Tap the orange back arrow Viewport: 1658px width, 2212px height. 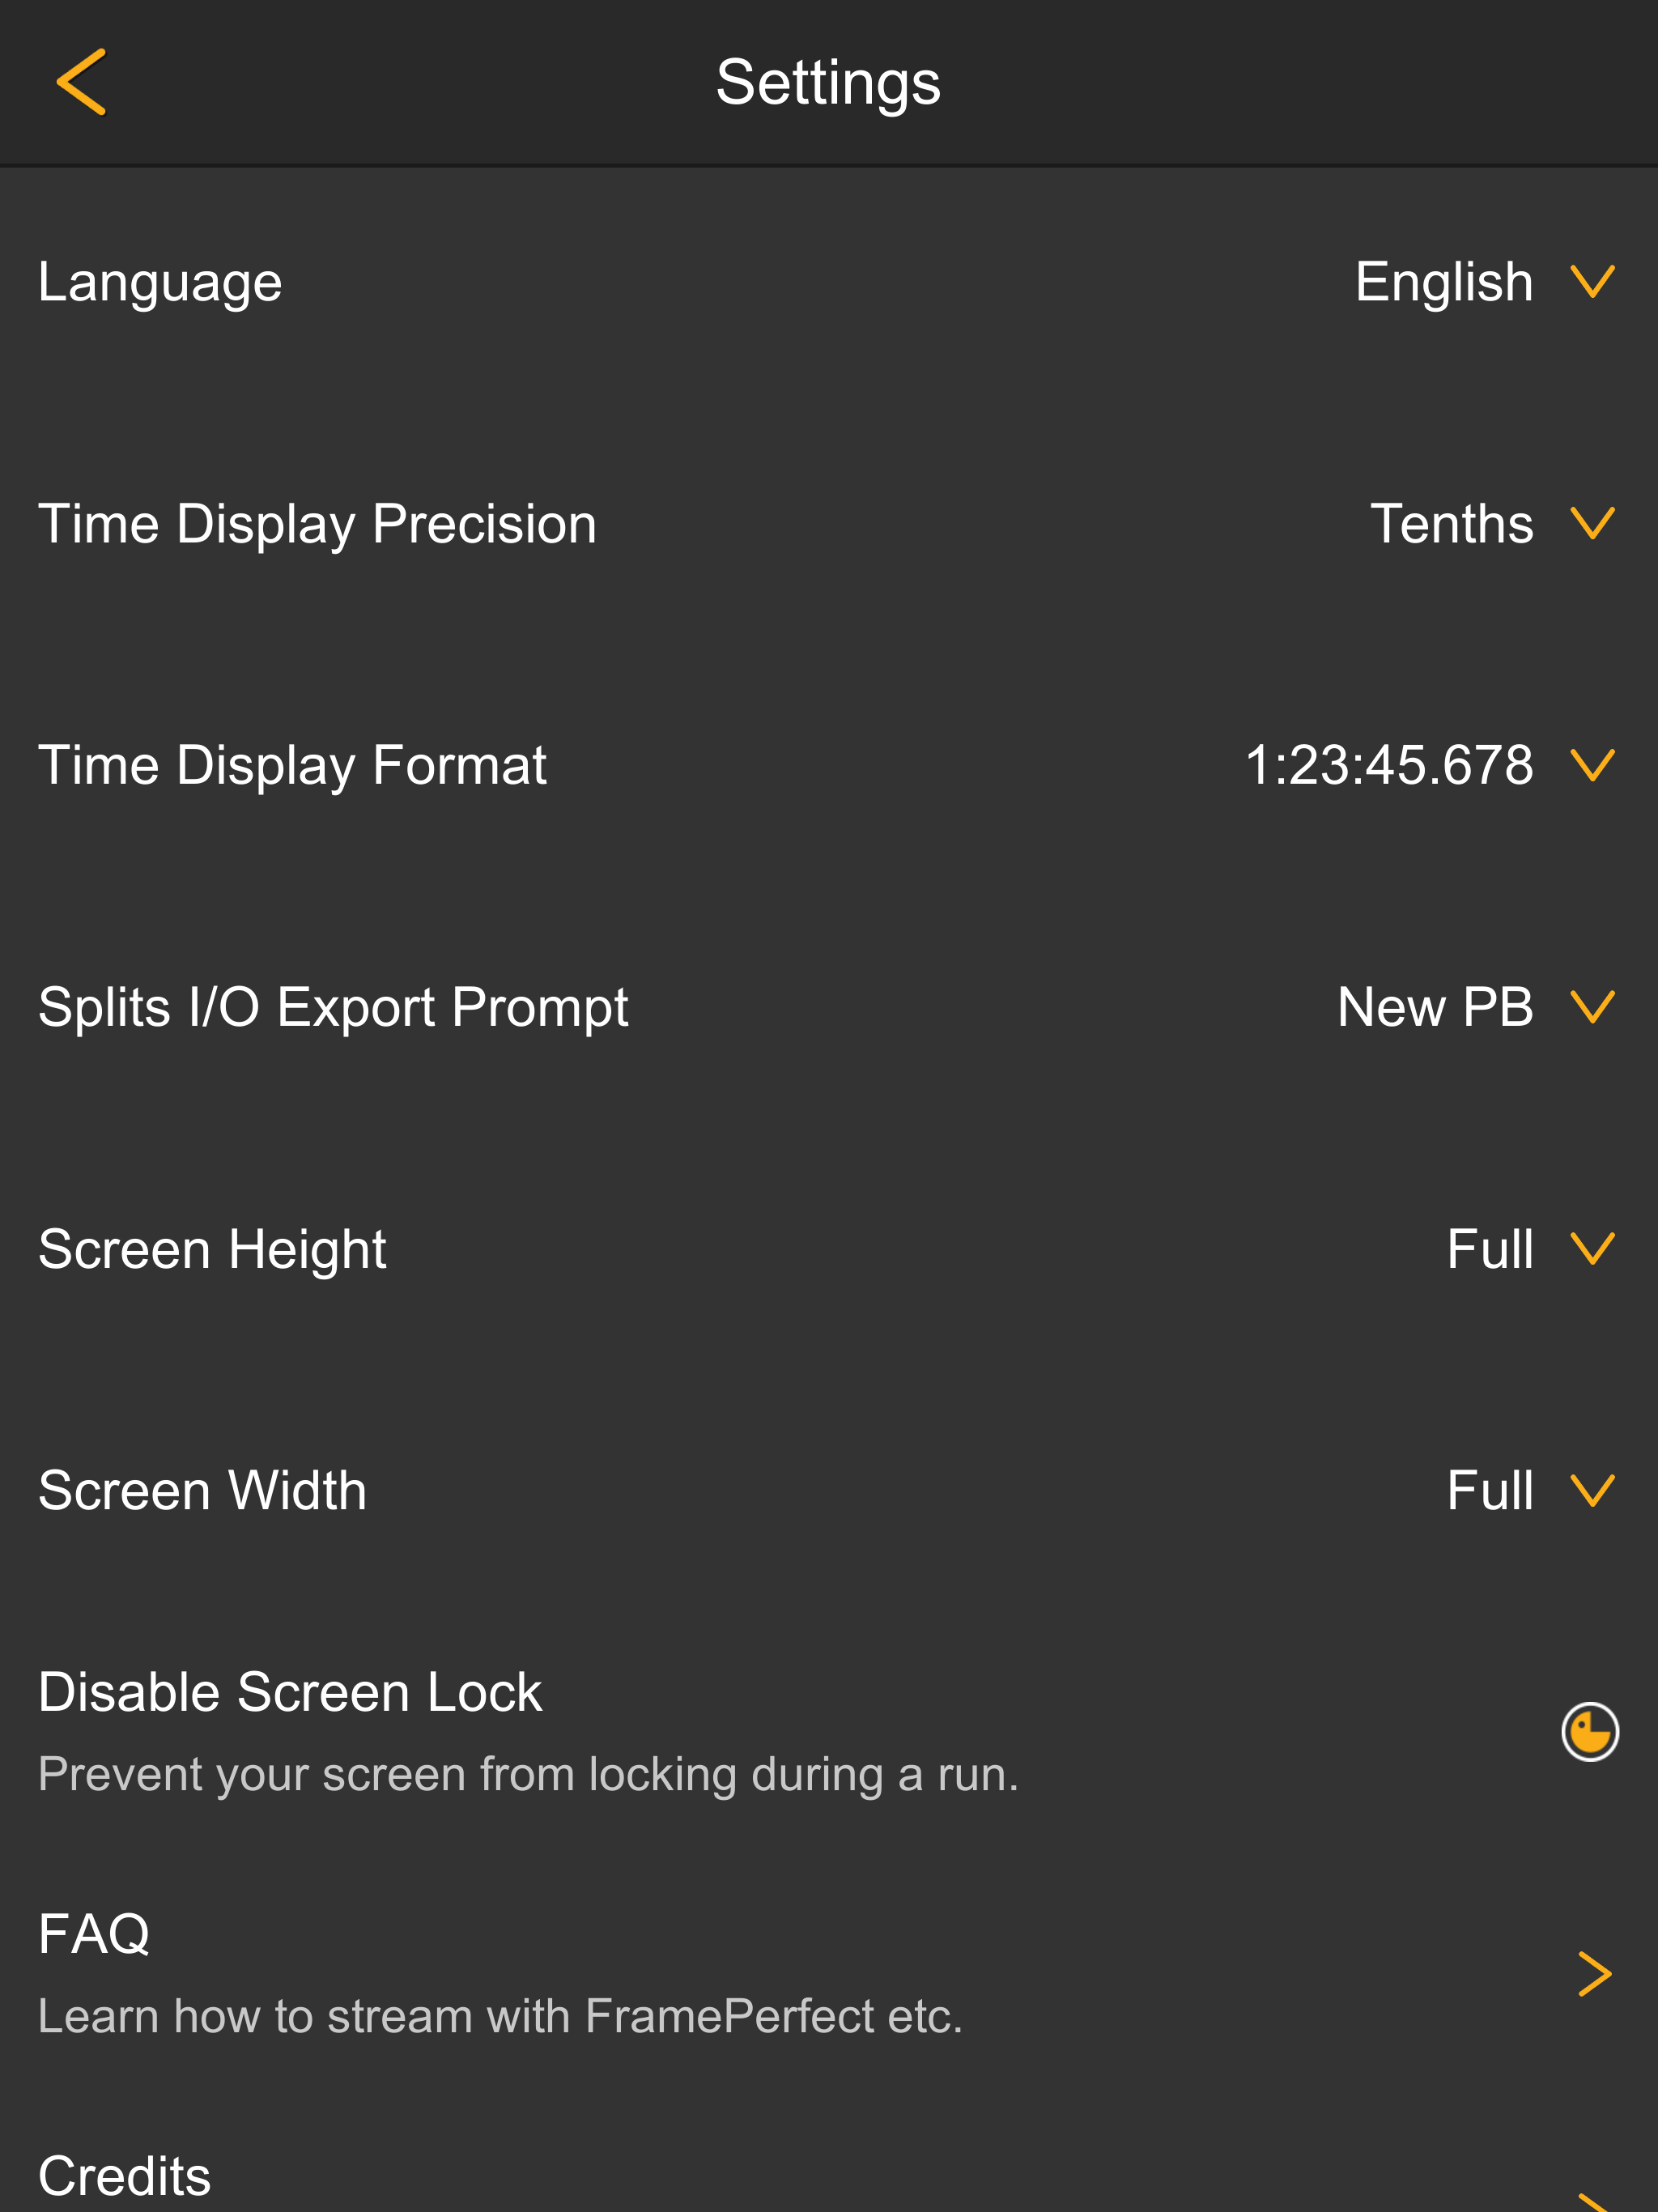[x=82, y=82]
